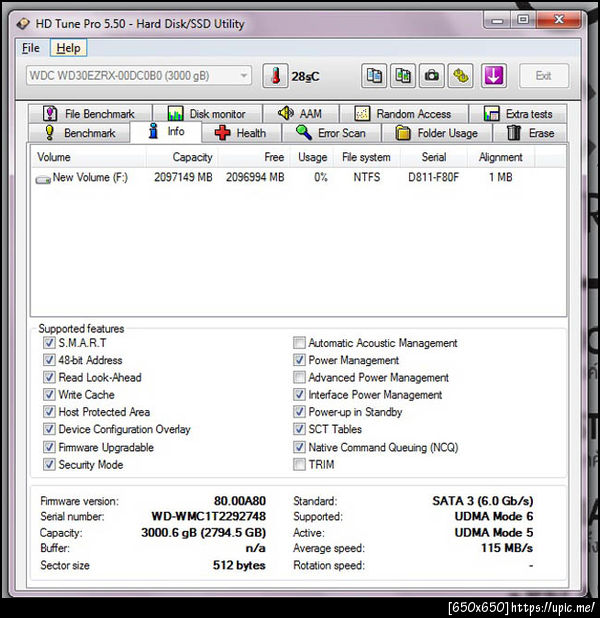Copy info to clipboard icon
The height and width of the screenshot is (618, 600).
click(374, 76)
